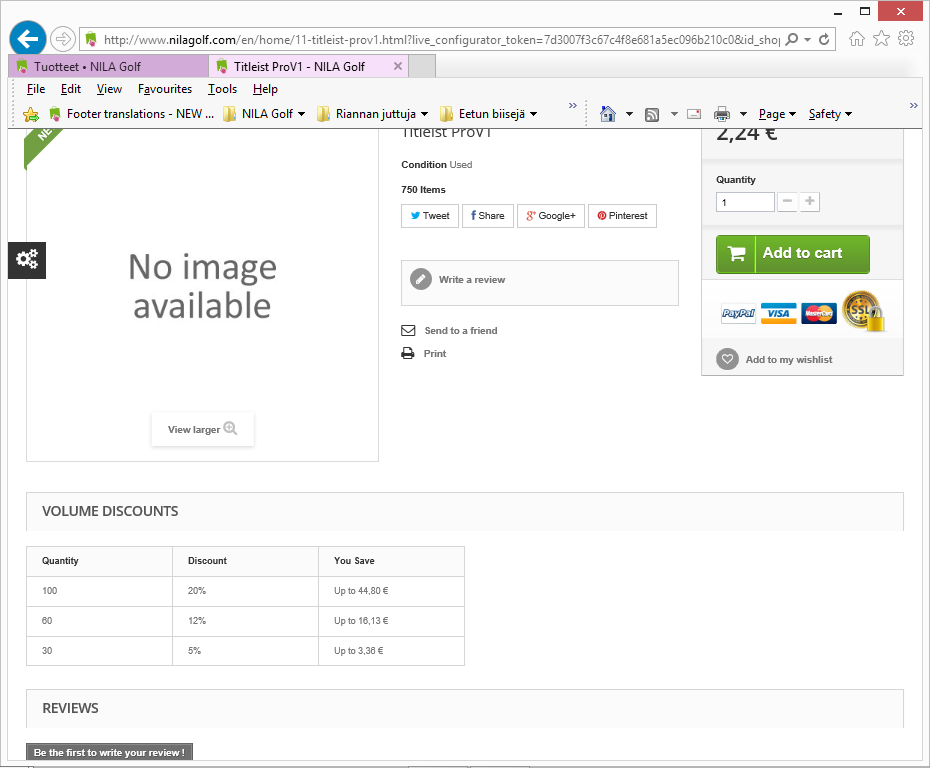Click the printer icon in command bar
The width and height of the screenshot is (930, 768).
pos(722,114)
